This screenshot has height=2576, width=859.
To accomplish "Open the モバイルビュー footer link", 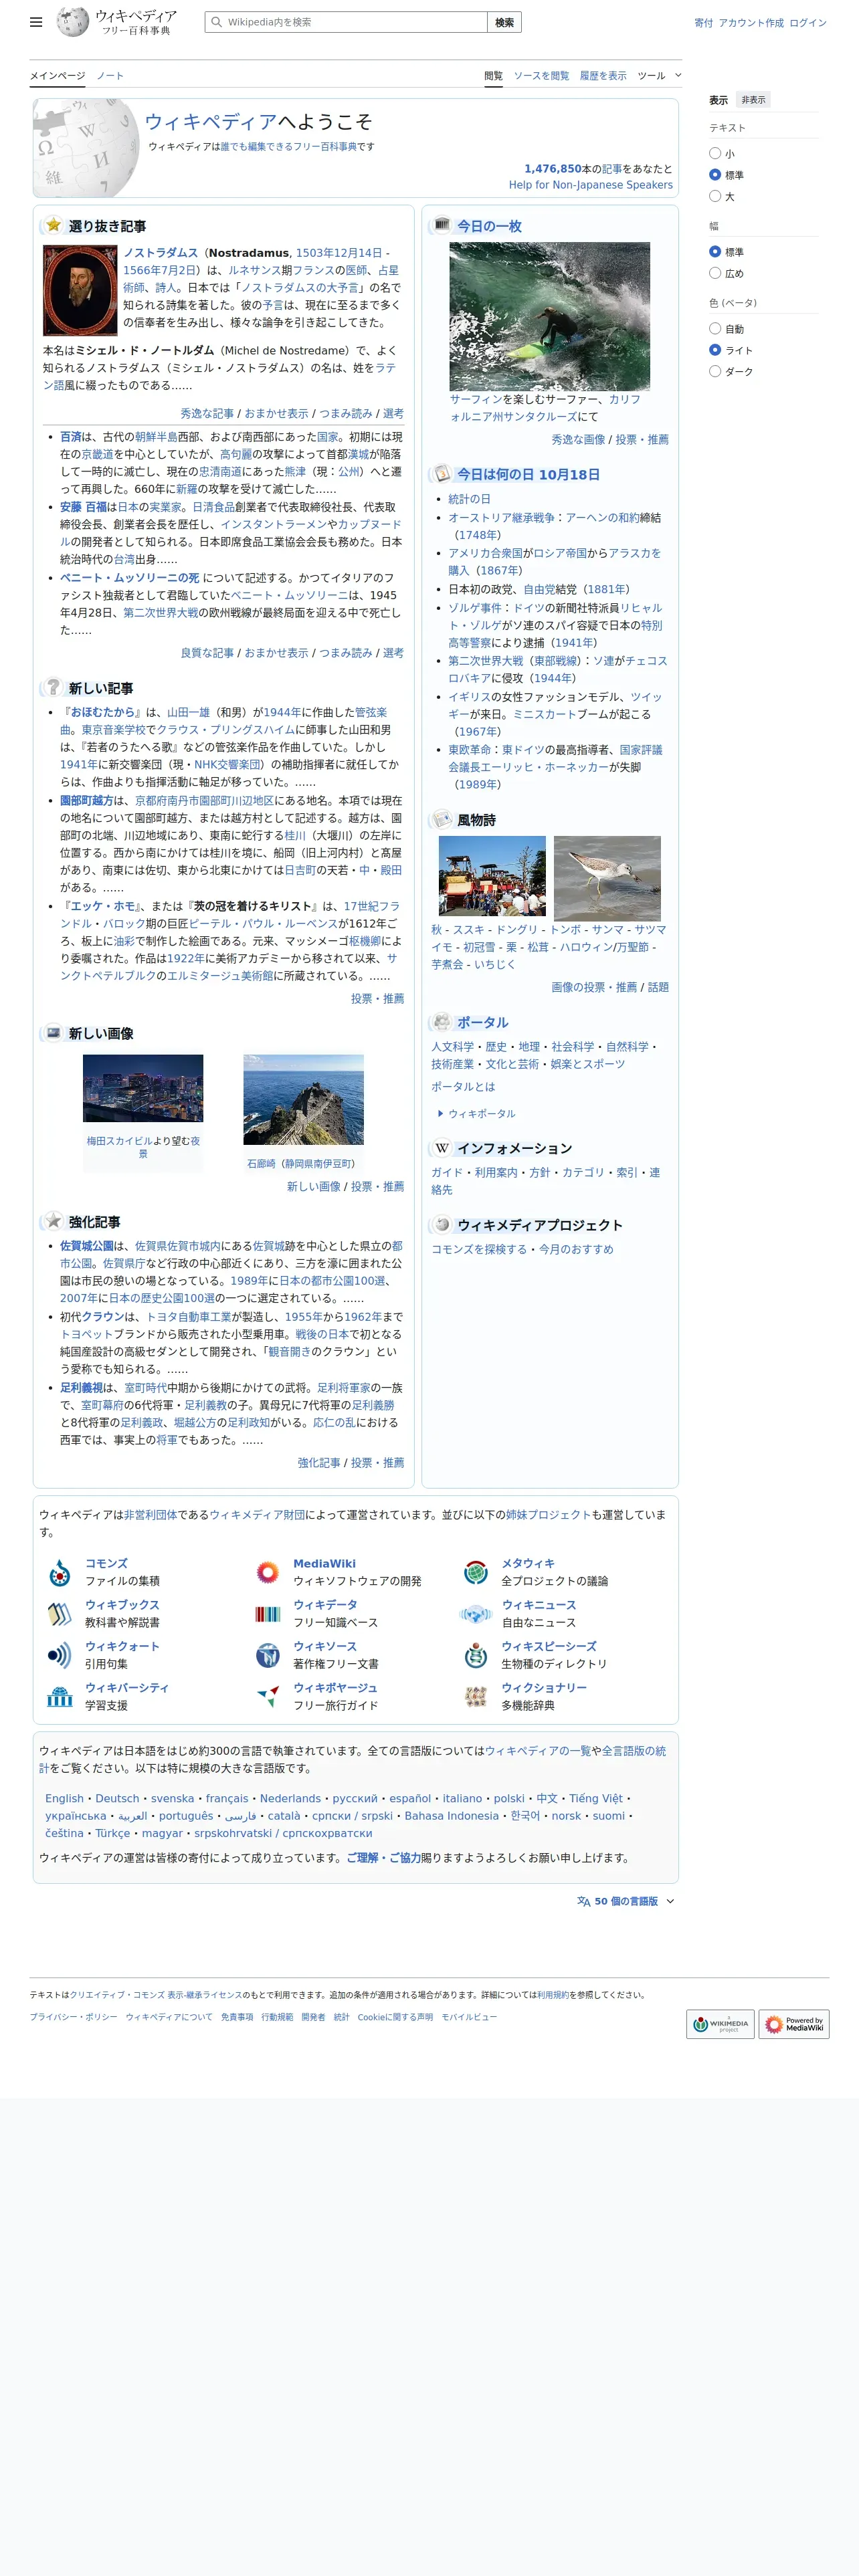I will [x=469, y=2017].
